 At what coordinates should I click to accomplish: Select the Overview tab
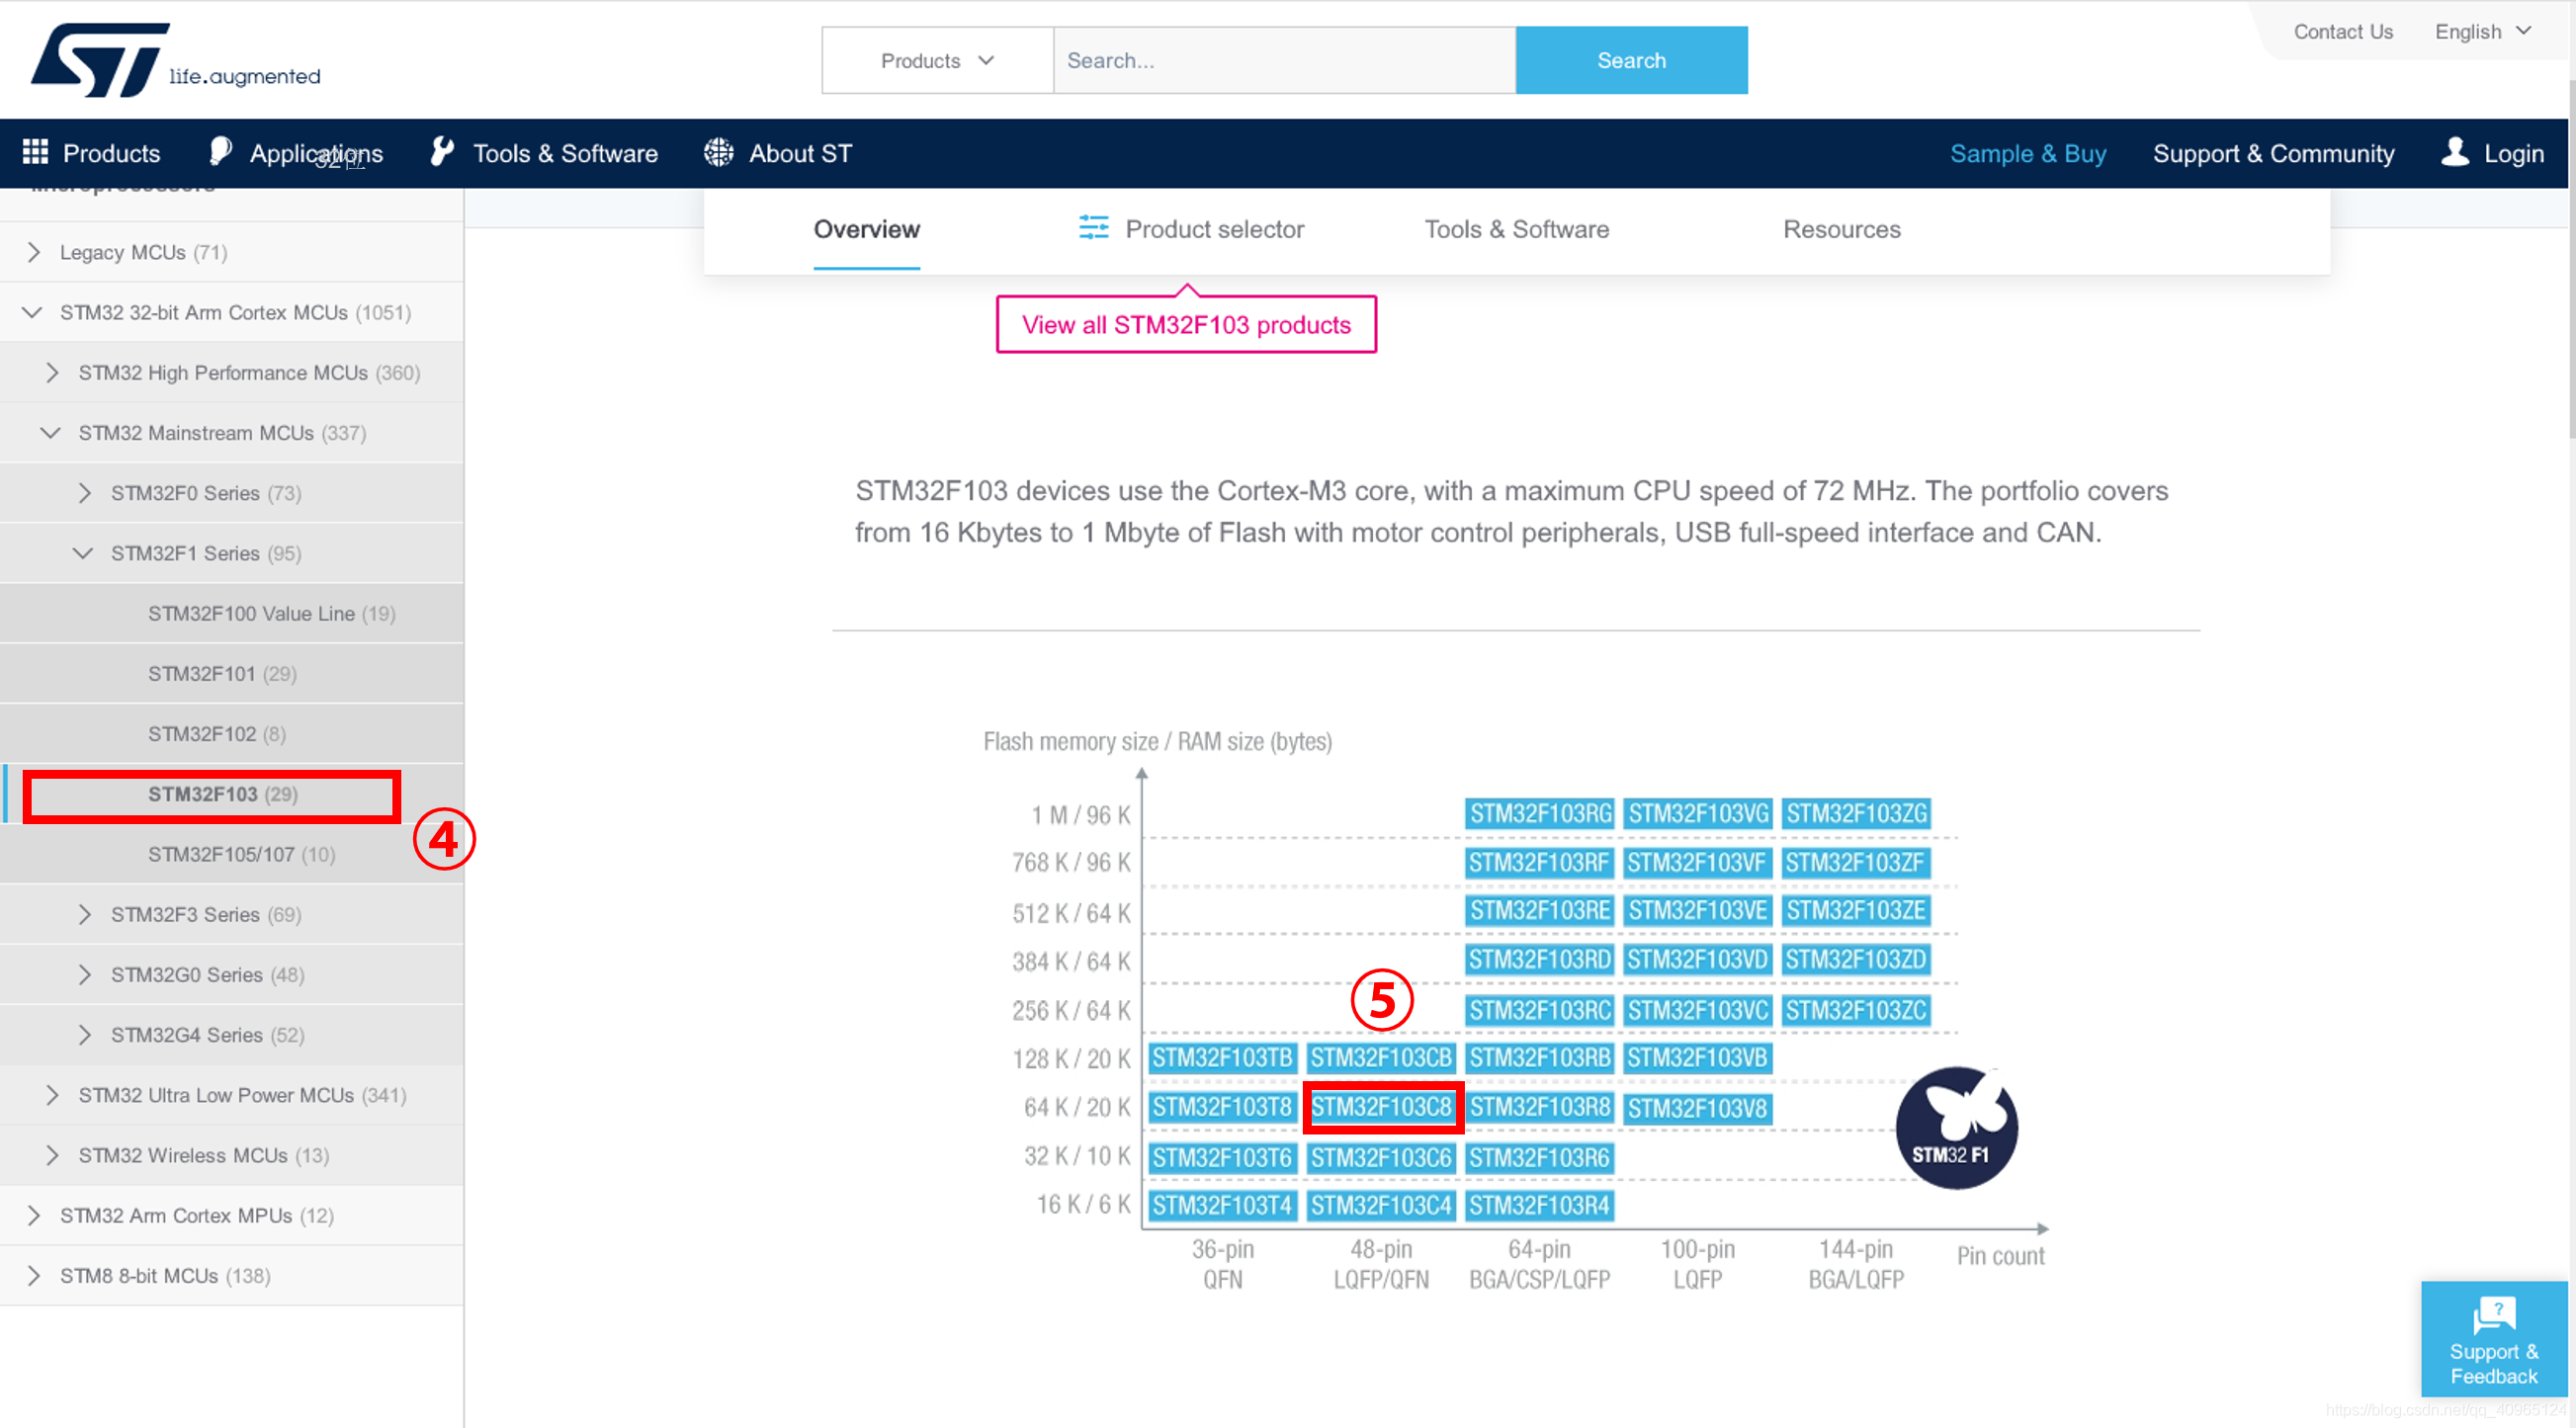pyautogui.click(x=866, y=229)
